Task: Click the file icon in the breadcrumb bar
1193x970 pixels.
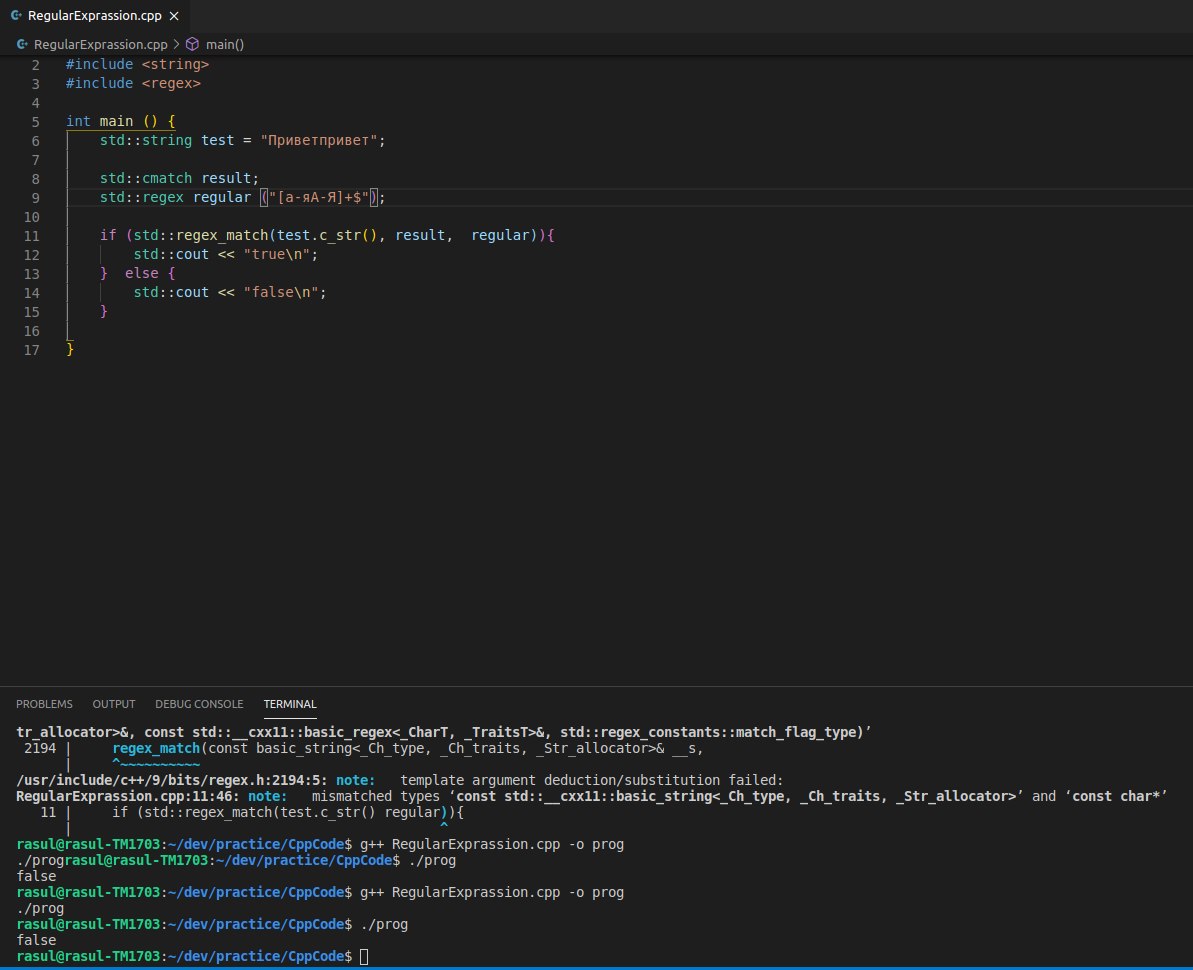Action: (23, 44)
